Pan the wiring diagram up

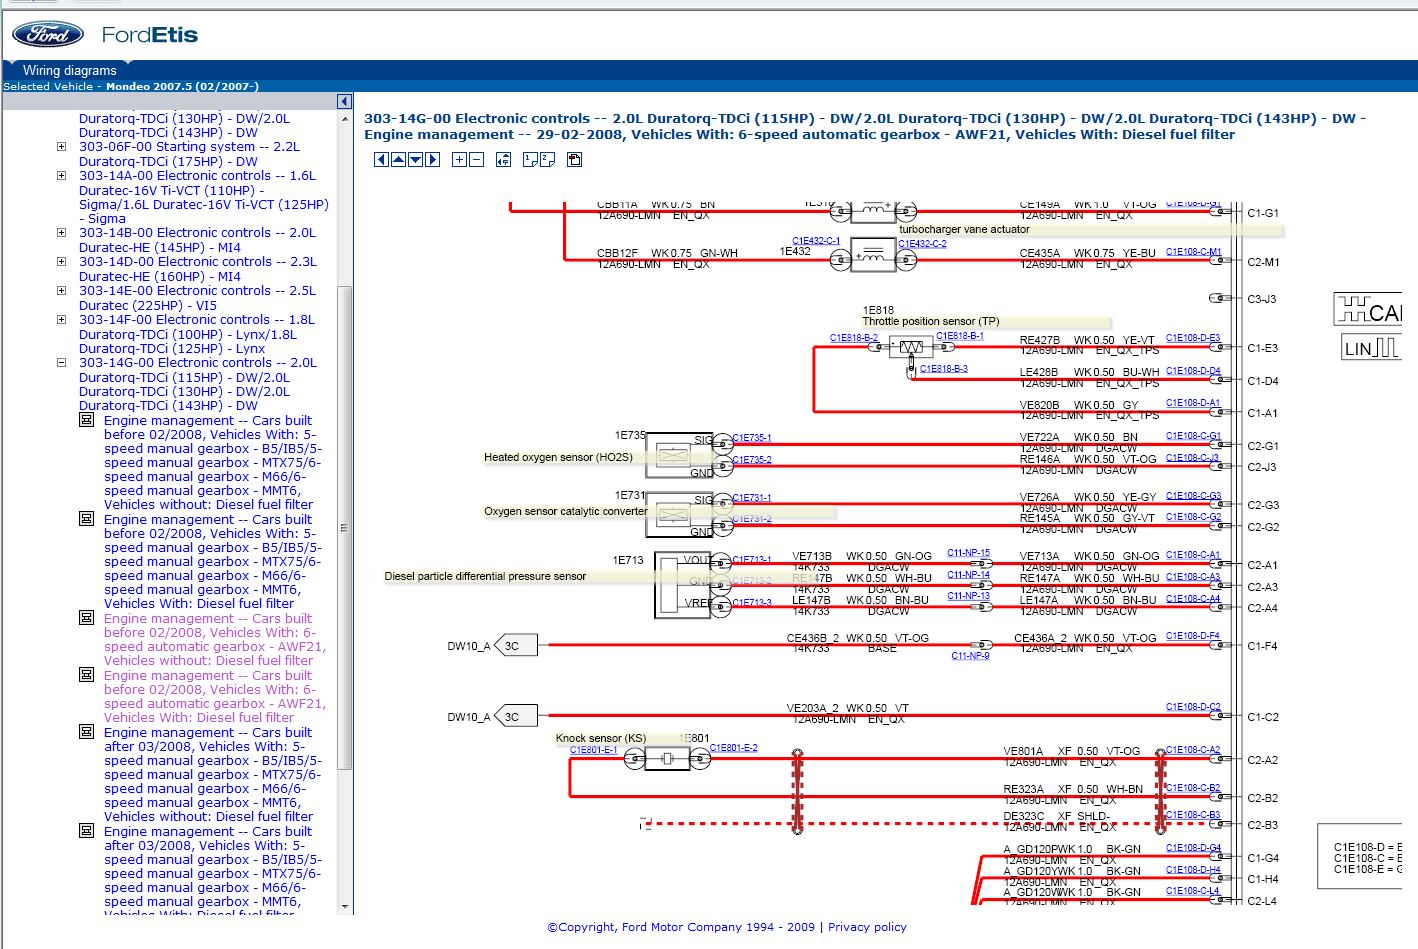coord(398,160)
